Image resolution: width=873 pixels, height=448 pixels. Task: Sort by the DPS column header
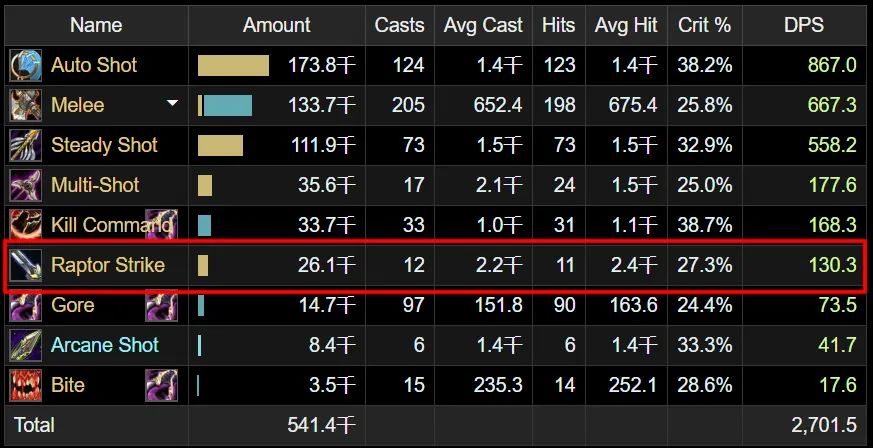803,25
